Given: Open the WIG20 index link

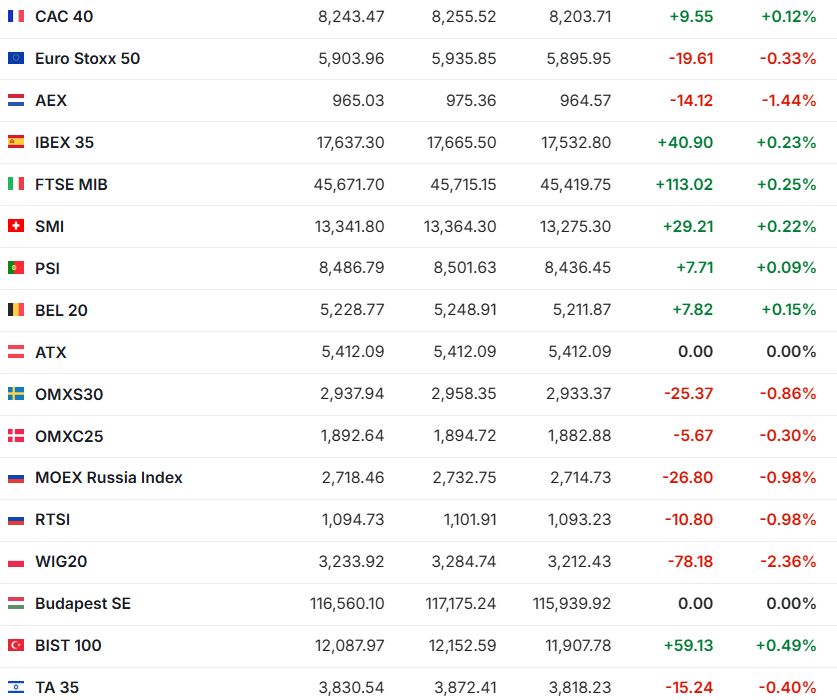Looking at the screenshot, I should (x=61, y=562).
